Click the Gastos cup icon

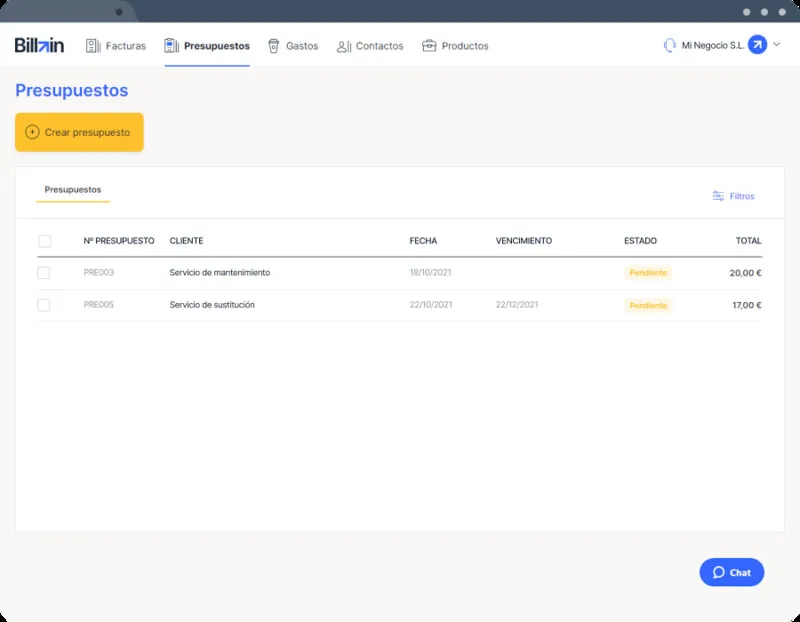[x=273, y=46]
